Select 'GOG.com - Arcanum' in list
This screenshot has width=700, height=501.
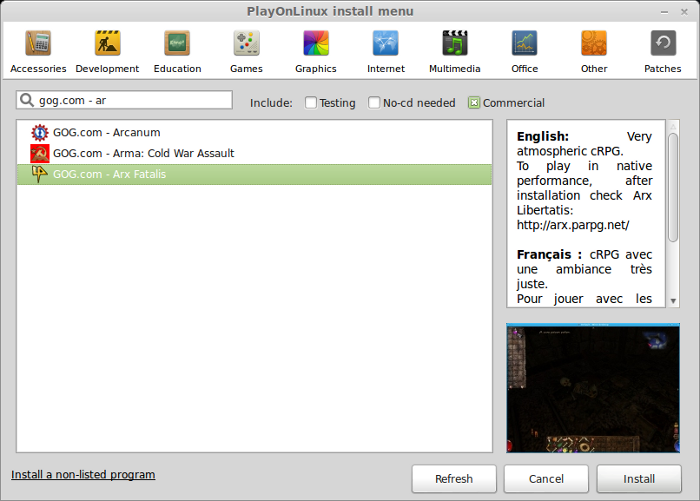coord(254,133)
